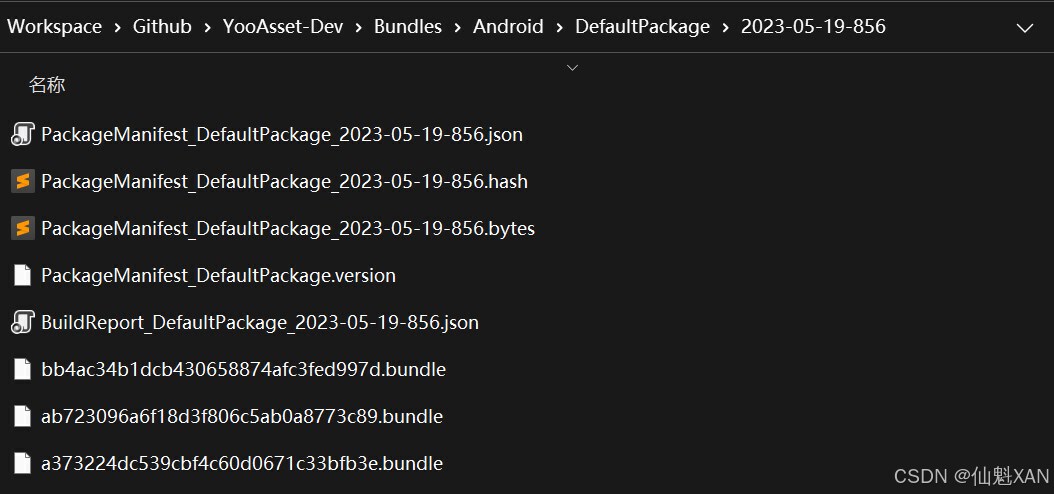Screen dimensions: 1054x494
Task: Click the ab723096 bundle file icon
Action: [22, 416]
